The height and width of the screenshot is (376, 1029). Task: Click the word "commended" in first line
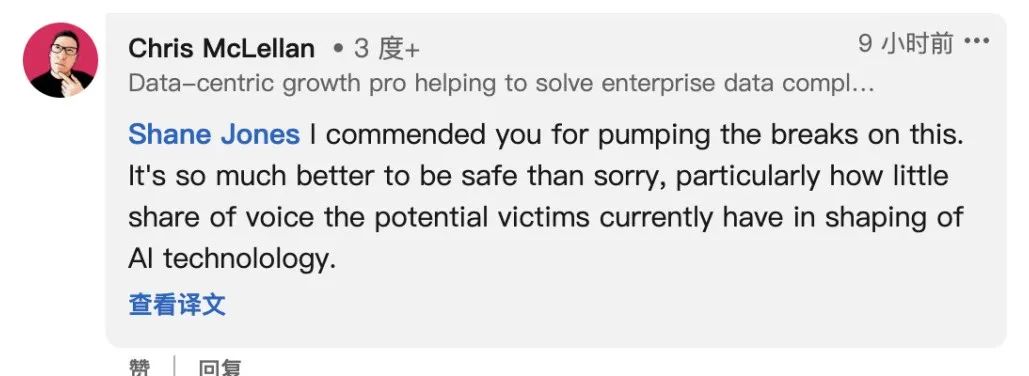408,135
